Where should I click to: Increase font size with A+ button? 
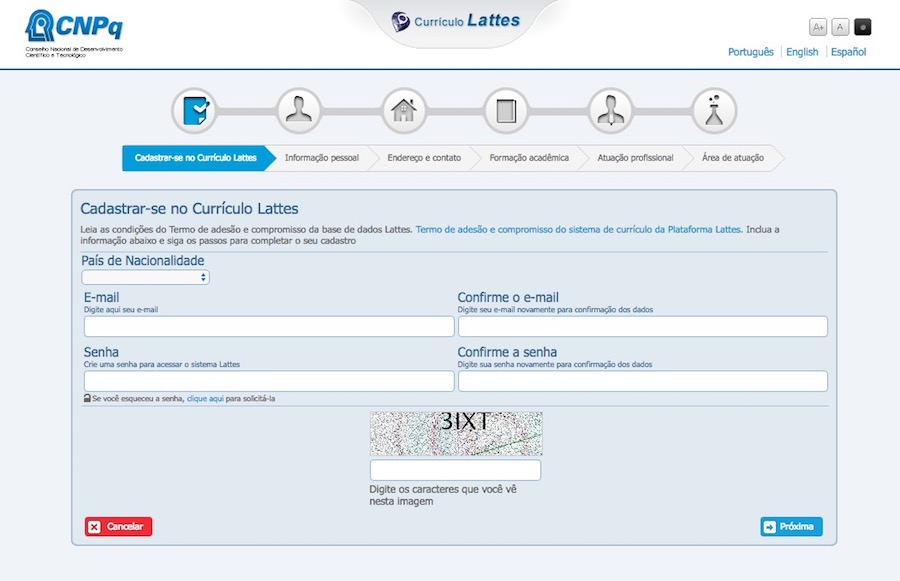point(818,27)
